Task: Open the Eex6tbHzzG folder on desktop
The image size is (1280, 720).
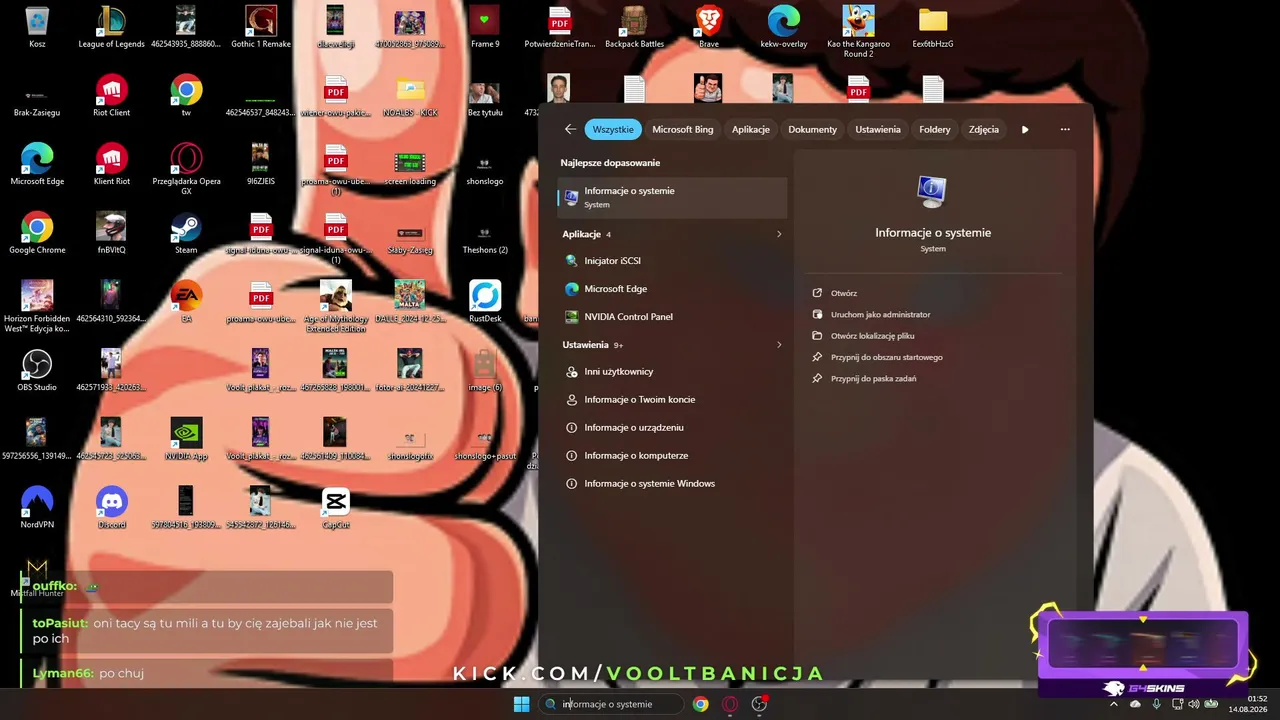Action: (x=933, y=27)
